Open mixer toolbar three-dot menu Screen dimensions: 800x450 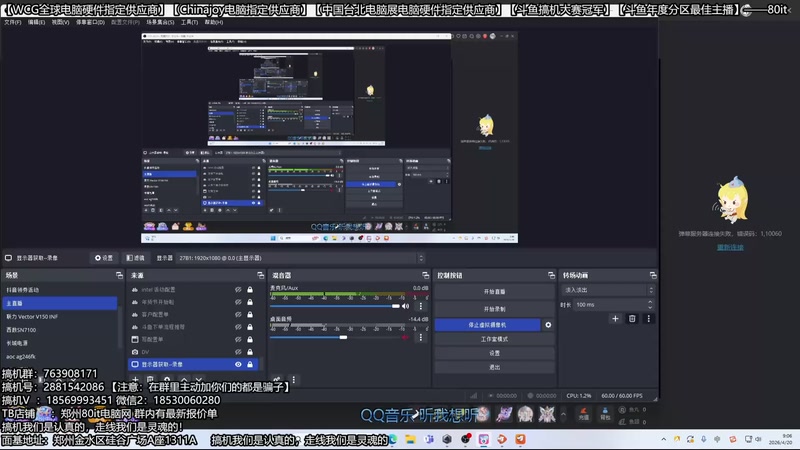tap(293, 380)
